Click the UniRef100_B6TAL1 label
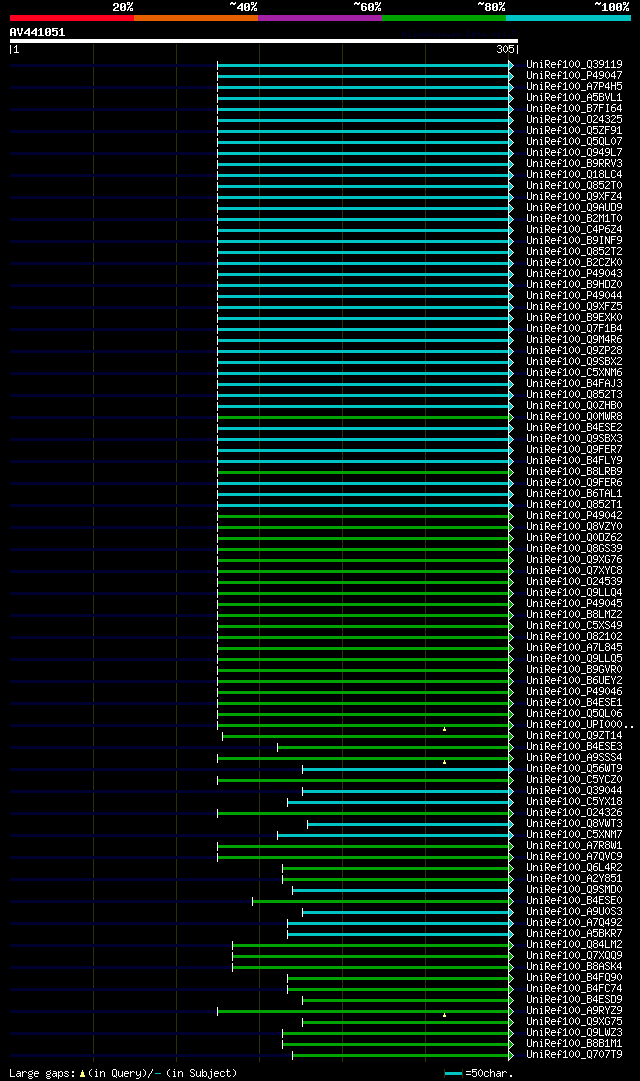 point(574,494)
